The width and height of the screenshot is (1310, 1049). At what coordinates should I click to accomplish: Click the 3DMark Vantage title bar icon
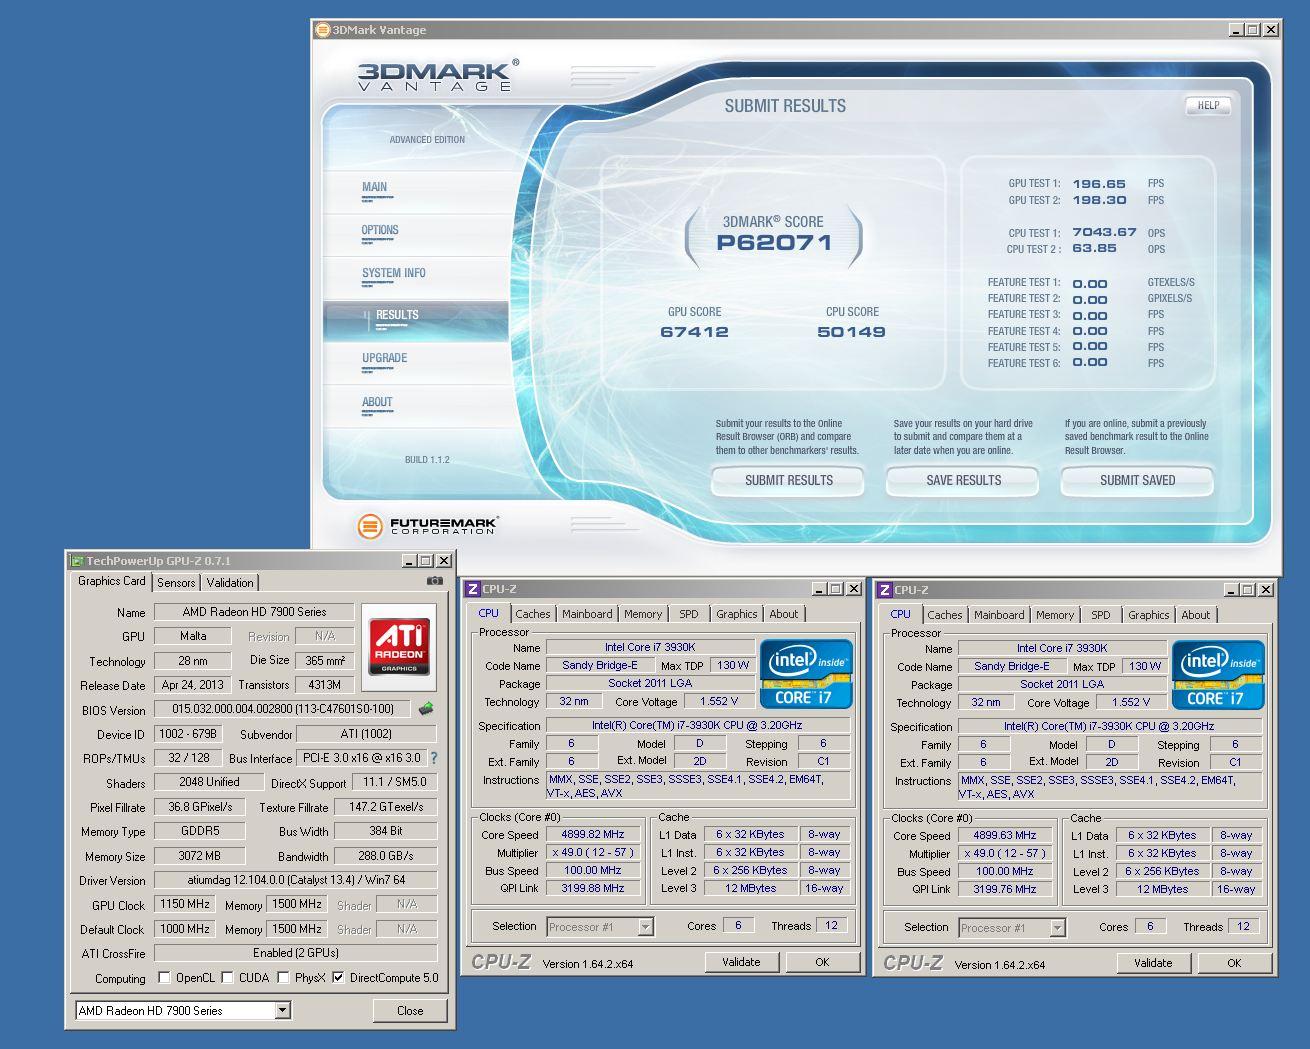tap(323, 30)
